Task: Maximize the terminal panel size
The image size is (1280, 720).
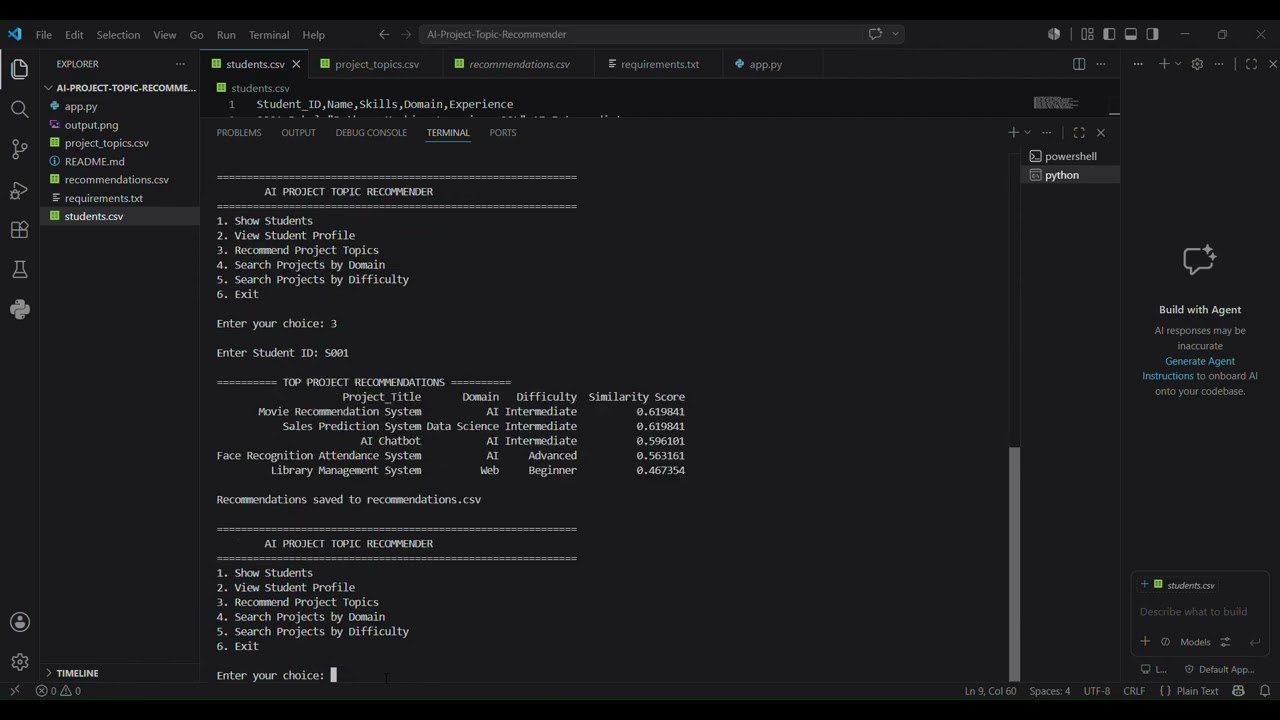Action: (1079, 132)
